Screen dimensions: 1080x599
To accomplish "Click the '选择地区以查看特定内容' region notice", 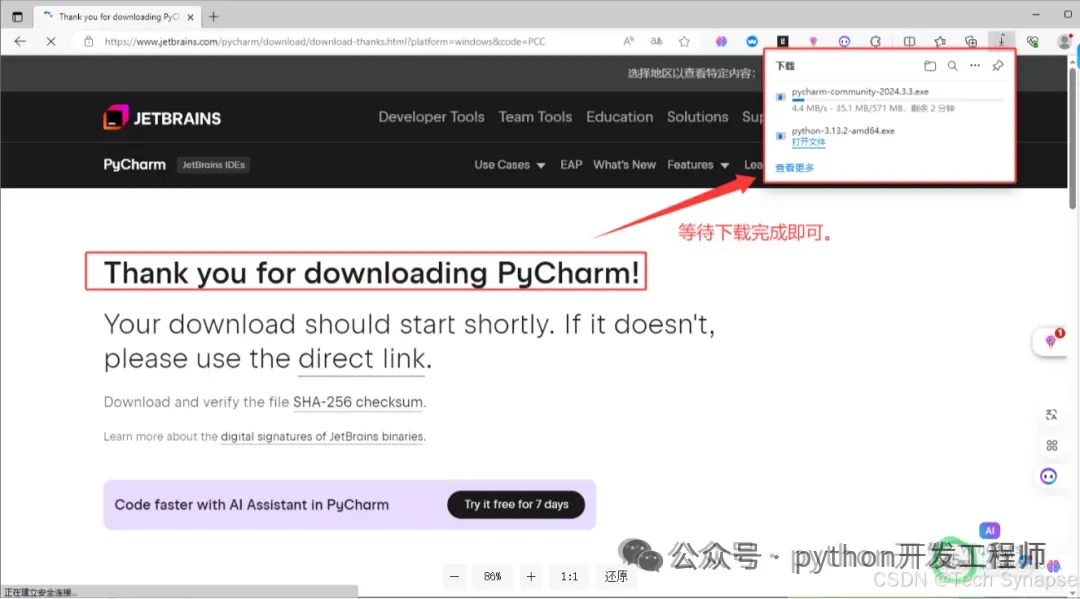I will point(691,74).
